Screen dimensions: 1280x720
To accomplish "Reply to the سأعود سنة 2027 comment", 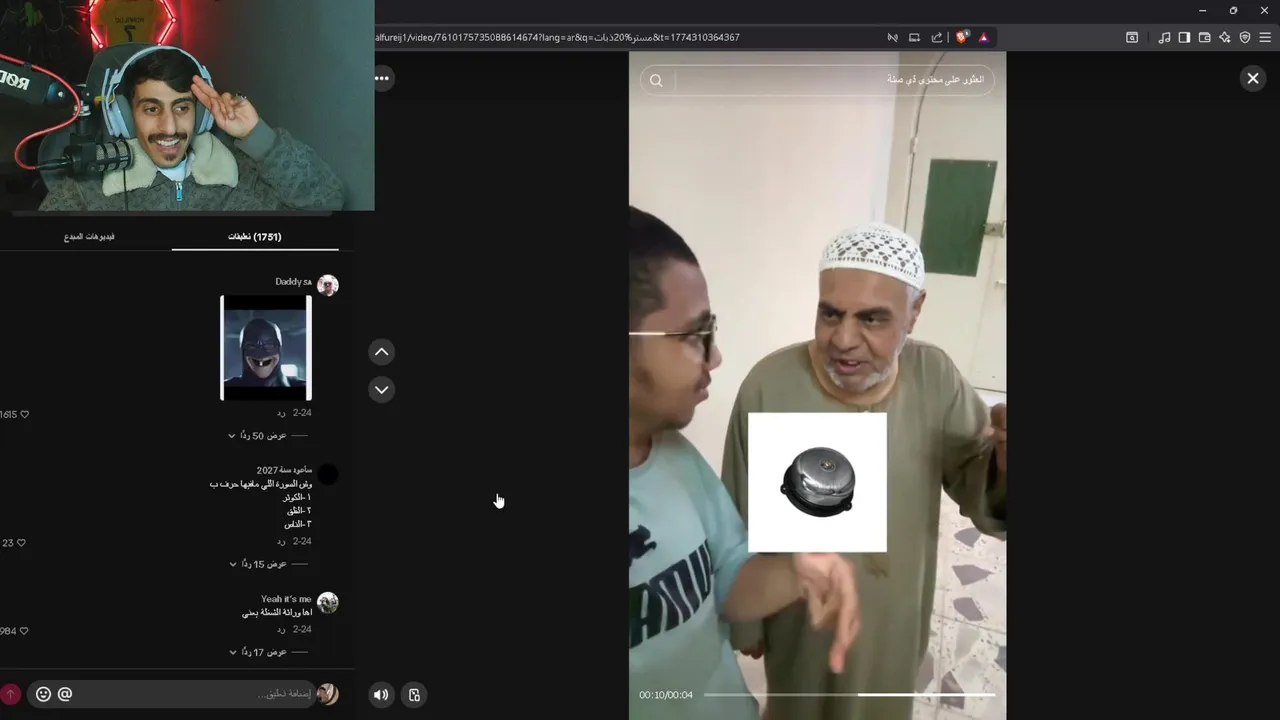I will click(281, 541).
